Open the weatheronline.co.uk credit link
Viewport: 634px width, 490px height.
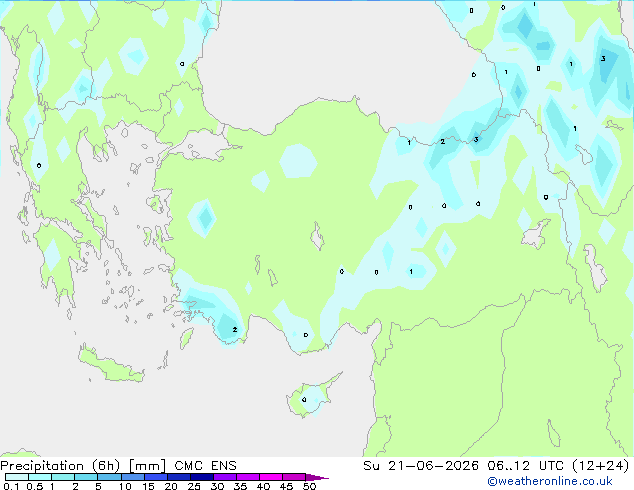(x=550, y=481)
